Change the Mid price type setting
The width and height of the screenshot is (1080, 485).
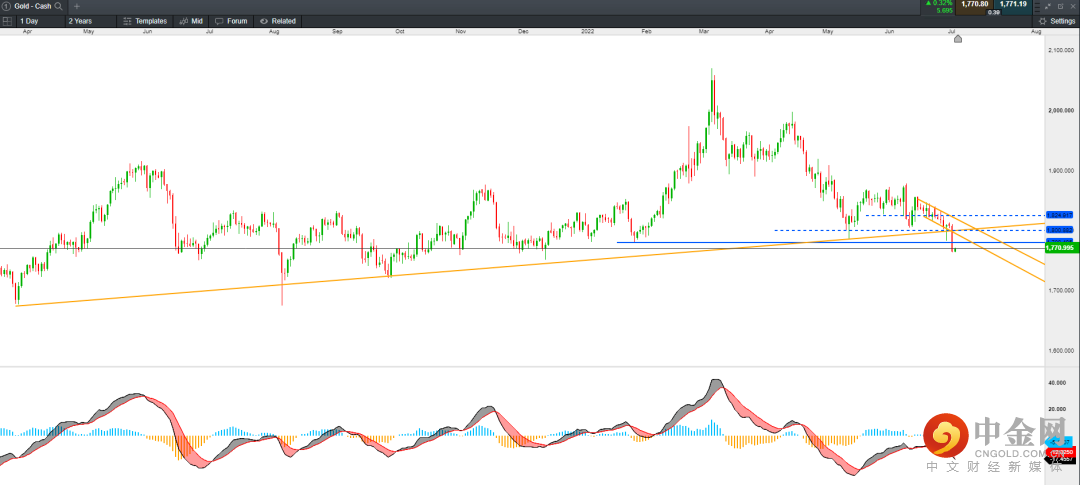[191, 21]
